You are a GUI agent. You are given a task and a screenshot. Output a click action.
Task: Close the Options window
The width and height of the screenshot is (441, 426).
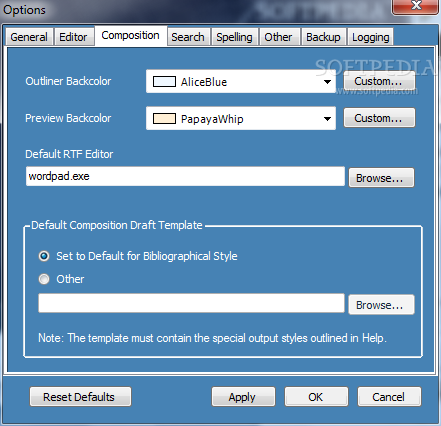[x=415, y=6]
